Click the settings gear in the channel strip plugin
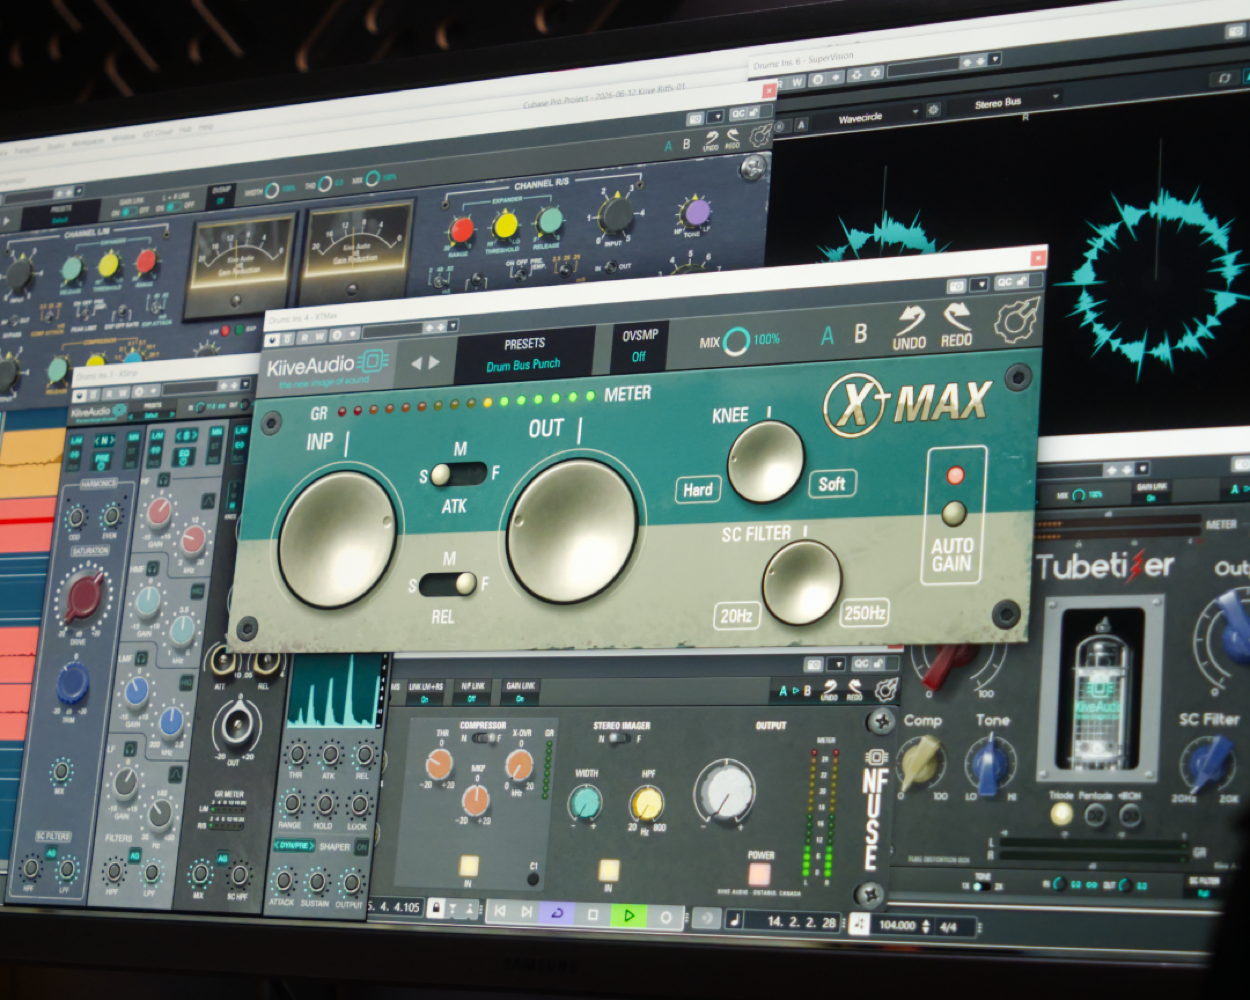 (x=761, y=136)
